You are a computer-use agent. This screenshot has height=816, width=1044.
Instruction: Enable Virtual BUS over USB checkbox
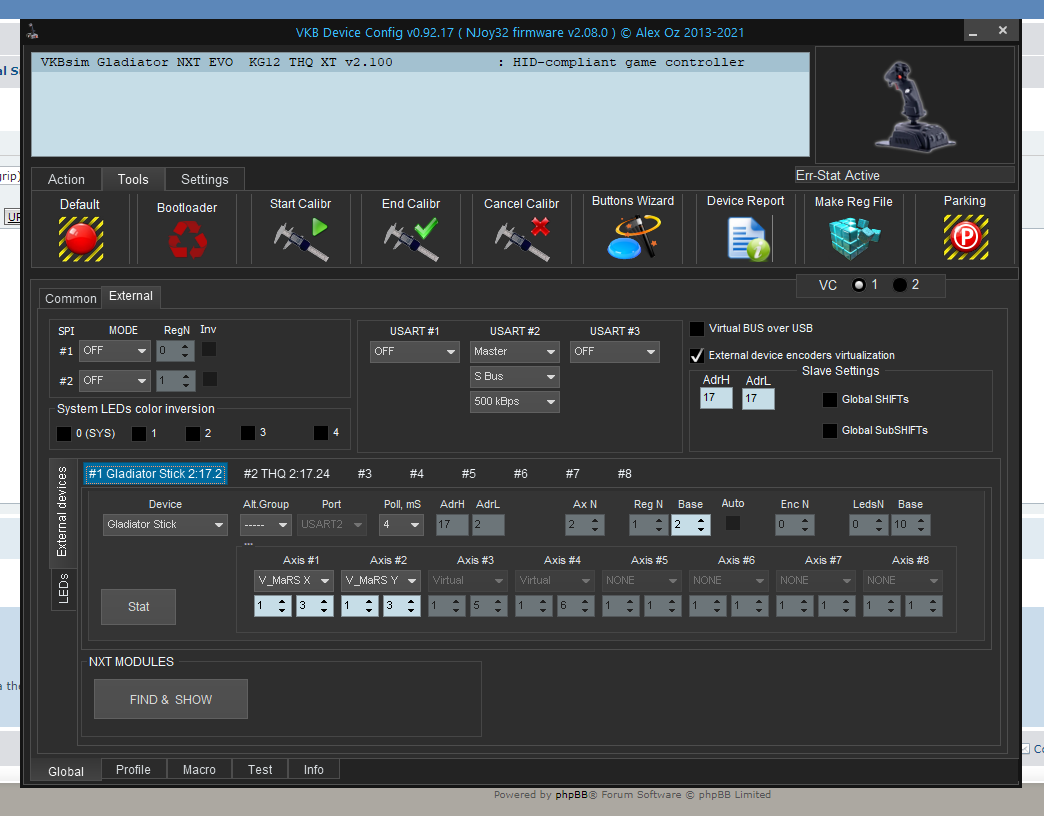coord(698,329)
